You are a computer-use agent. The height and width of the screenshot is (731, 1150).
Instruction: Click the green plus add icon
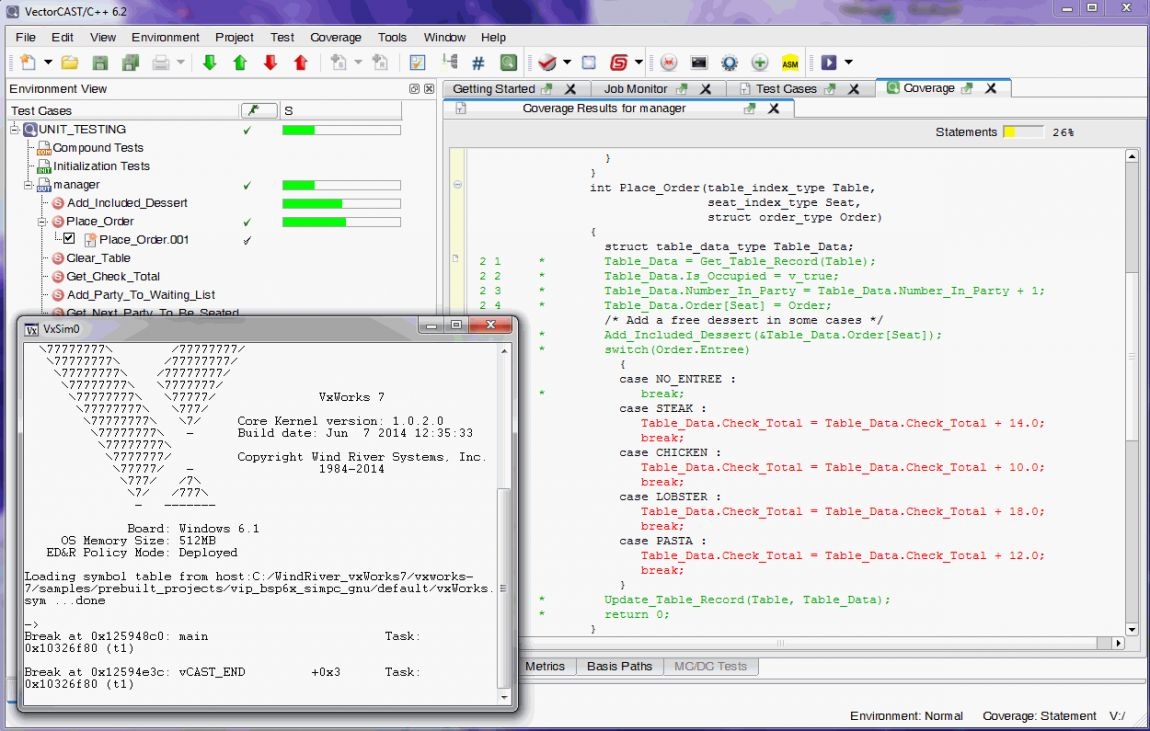[x=760, y=61]
